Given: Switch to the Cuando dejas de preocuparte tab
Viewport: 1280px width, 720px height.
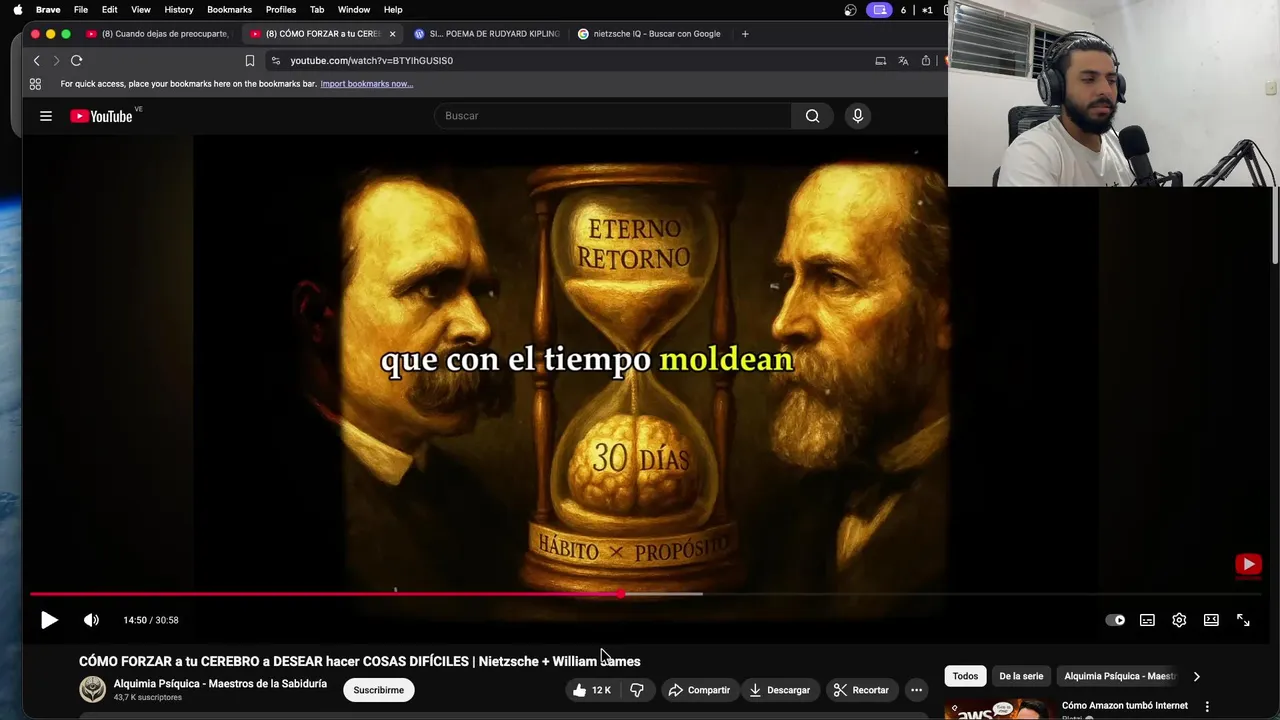Looking at the screenshot, I should (158, 34).
